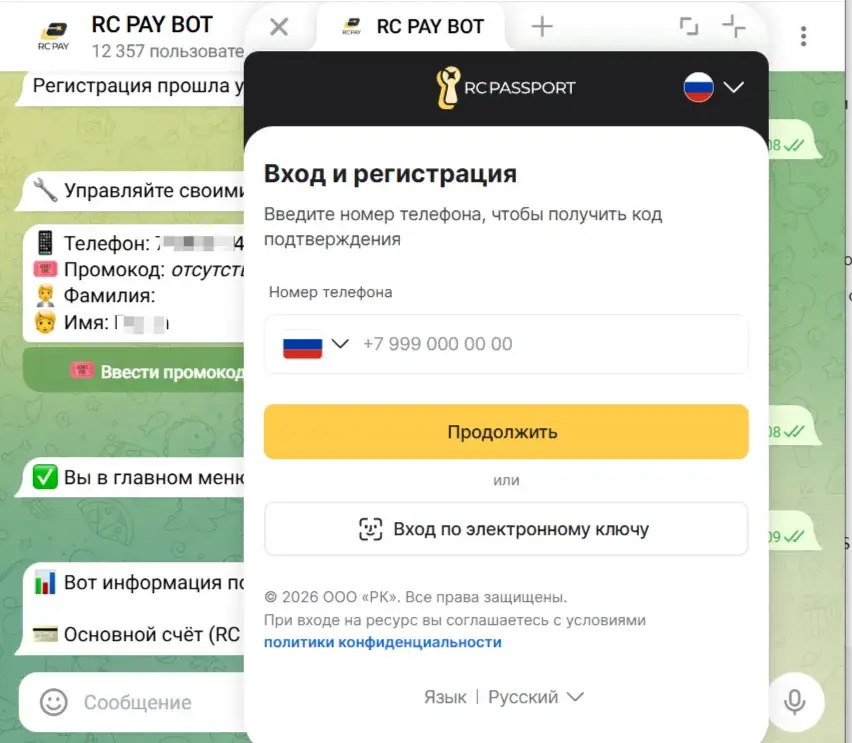Click the face-scan icon on the electronic key button

click(x=371, y=529)
